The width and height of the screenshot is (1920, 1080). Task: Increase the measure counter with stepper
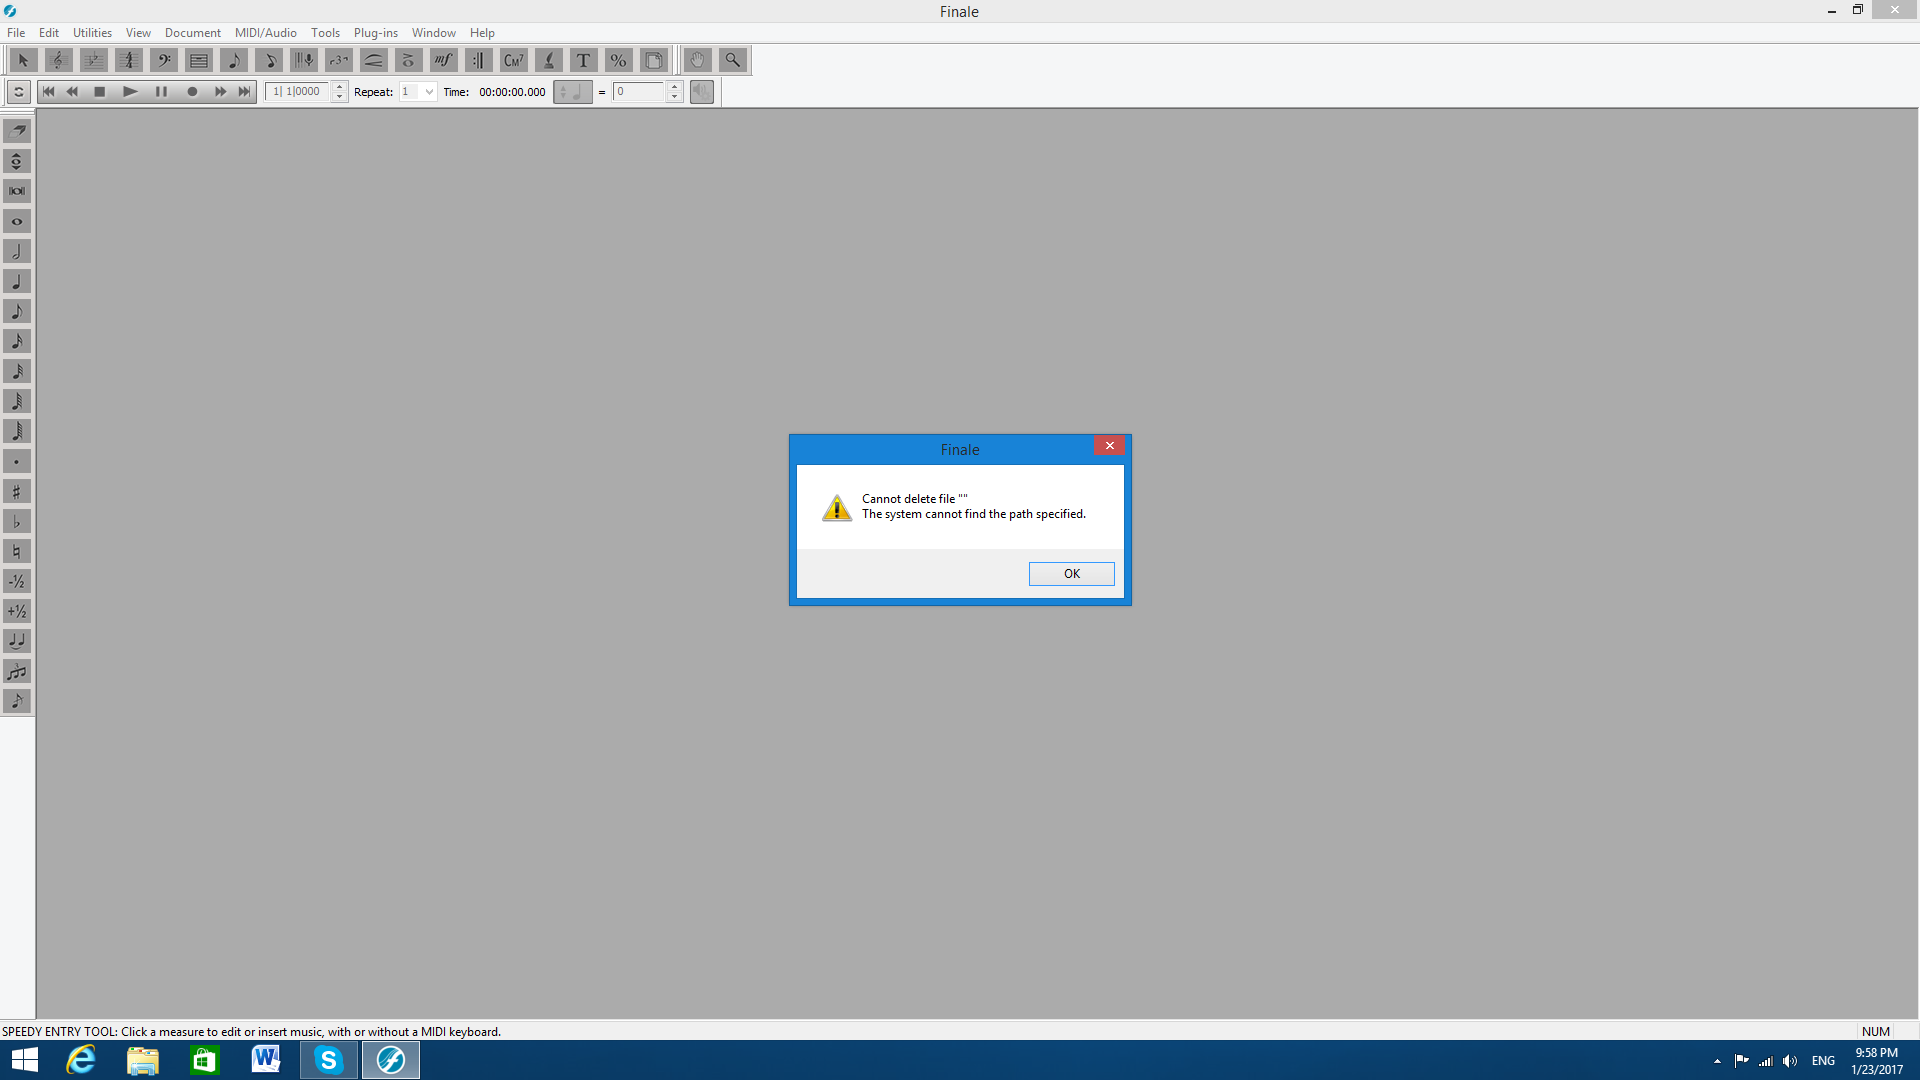[x=340, y=87]
